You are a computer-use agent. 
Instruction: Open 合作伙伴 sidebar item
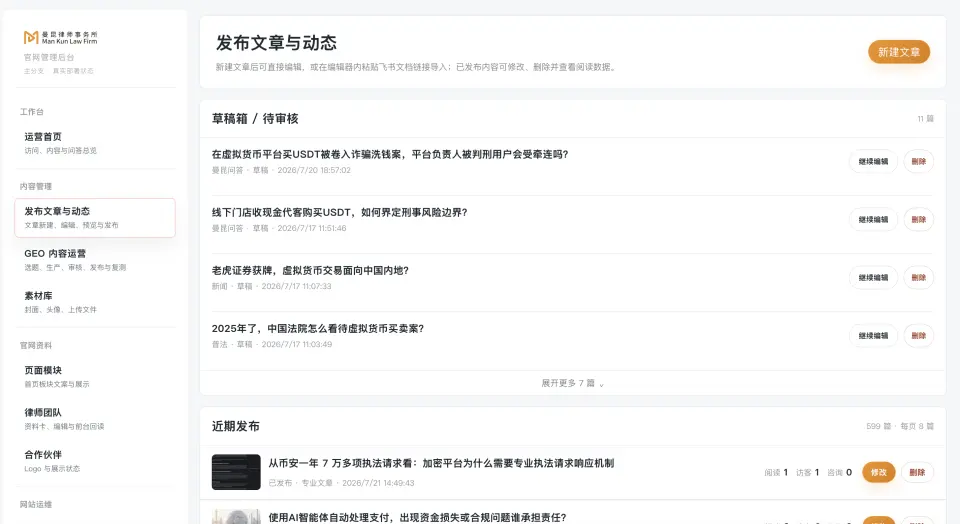(95, 461)
